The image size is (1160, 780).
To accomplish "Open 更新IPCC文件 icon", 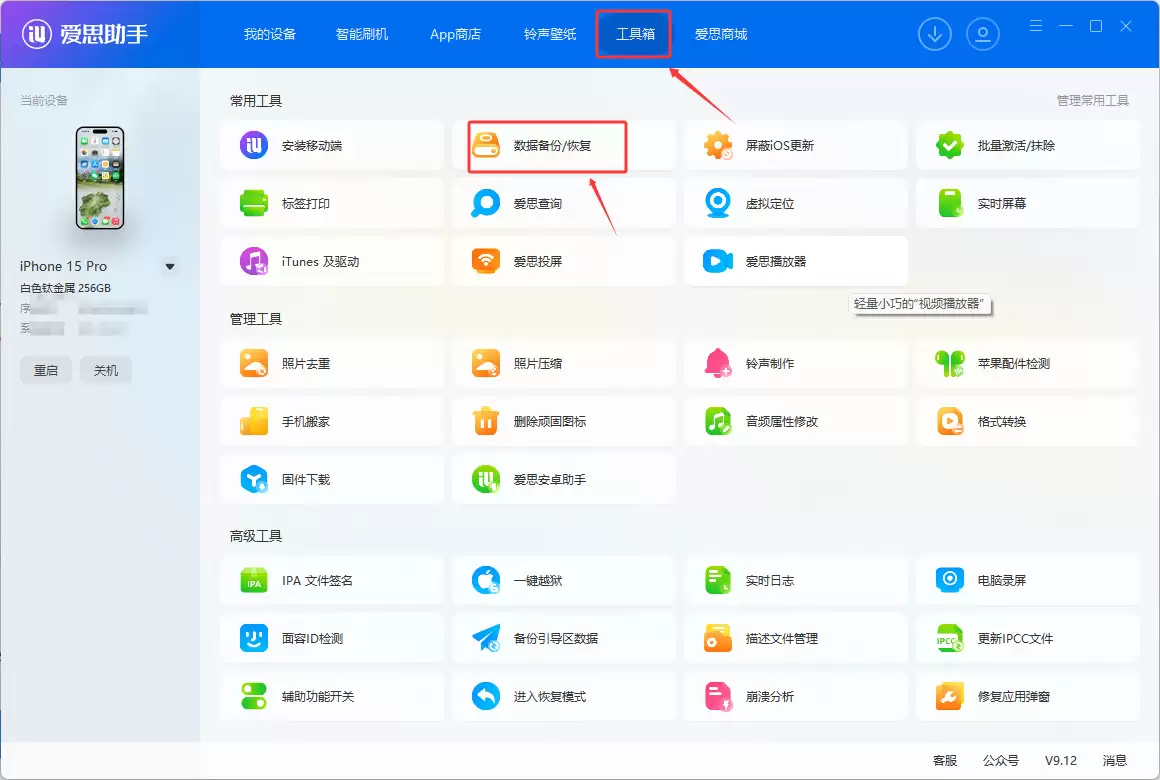I will pyautogui.click(x=950, y=638).
